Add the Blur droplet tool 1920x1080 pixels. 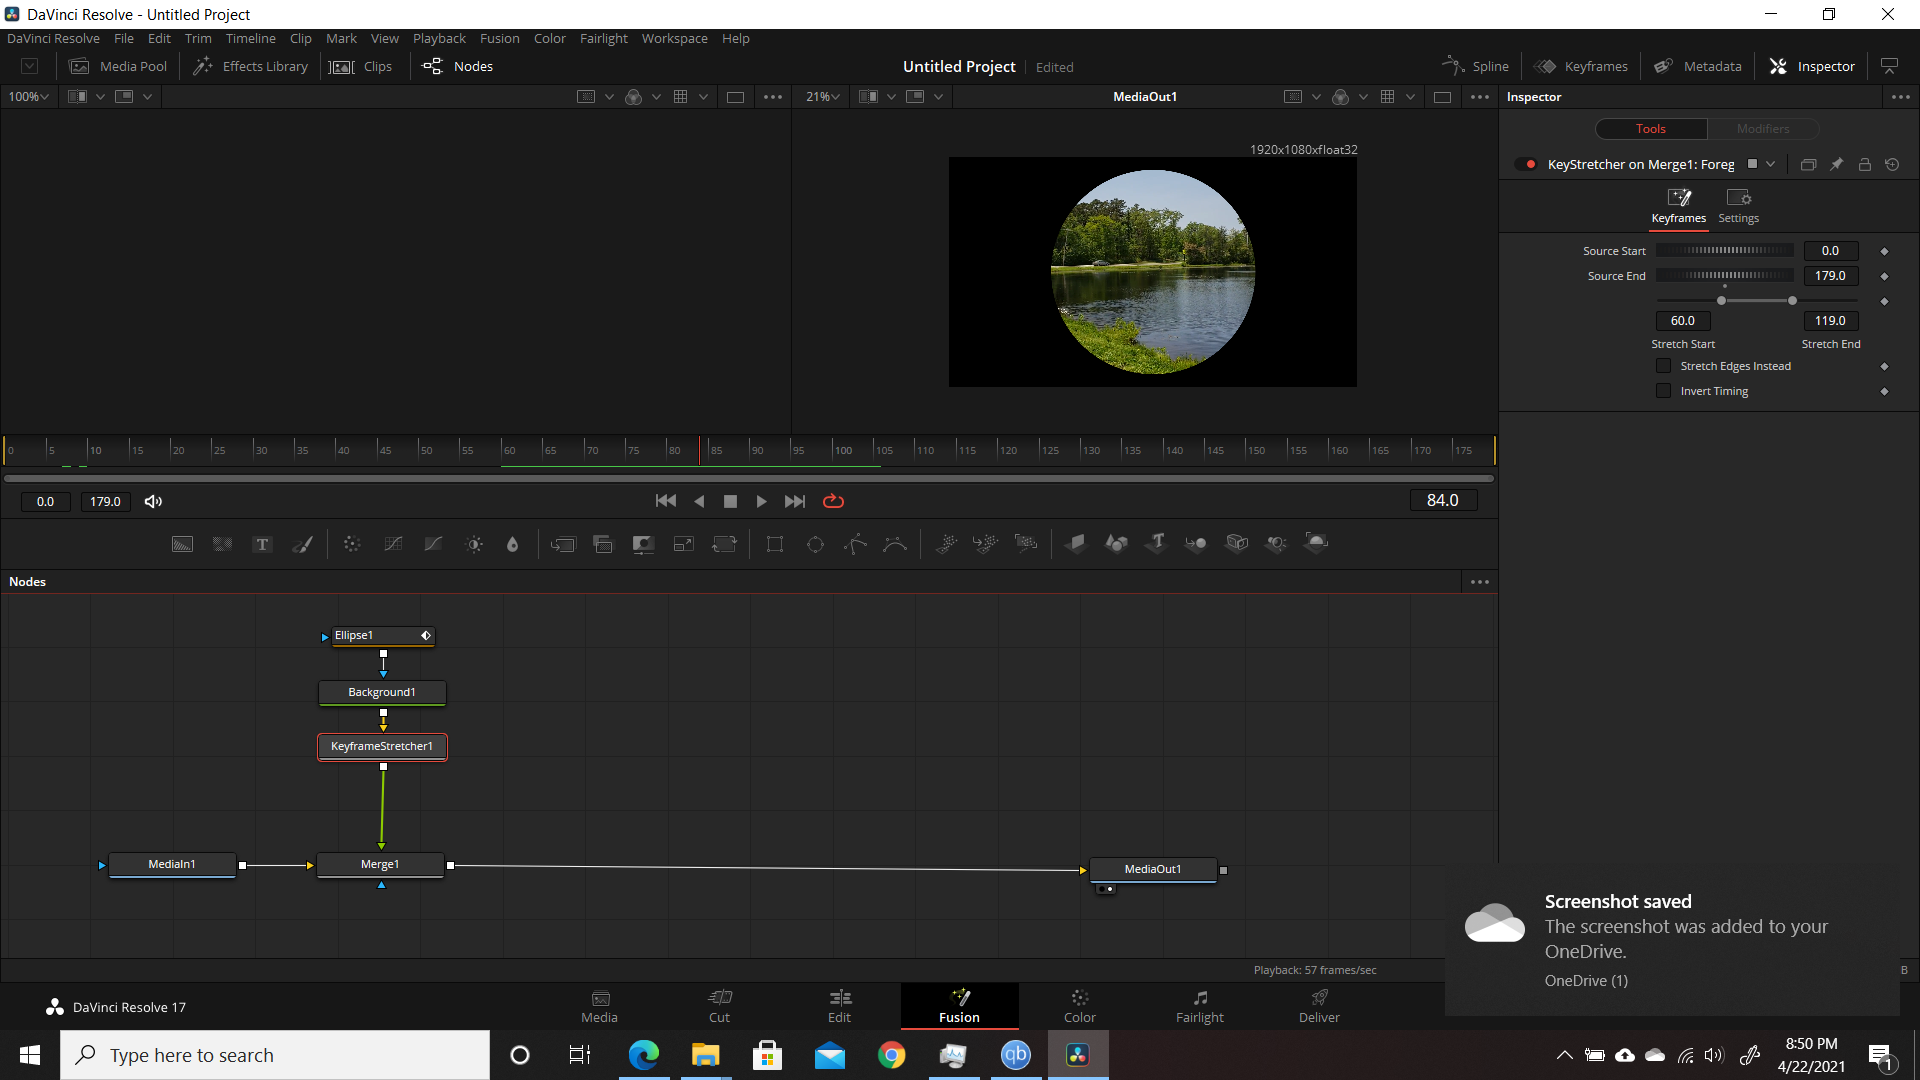pos(513,544)
